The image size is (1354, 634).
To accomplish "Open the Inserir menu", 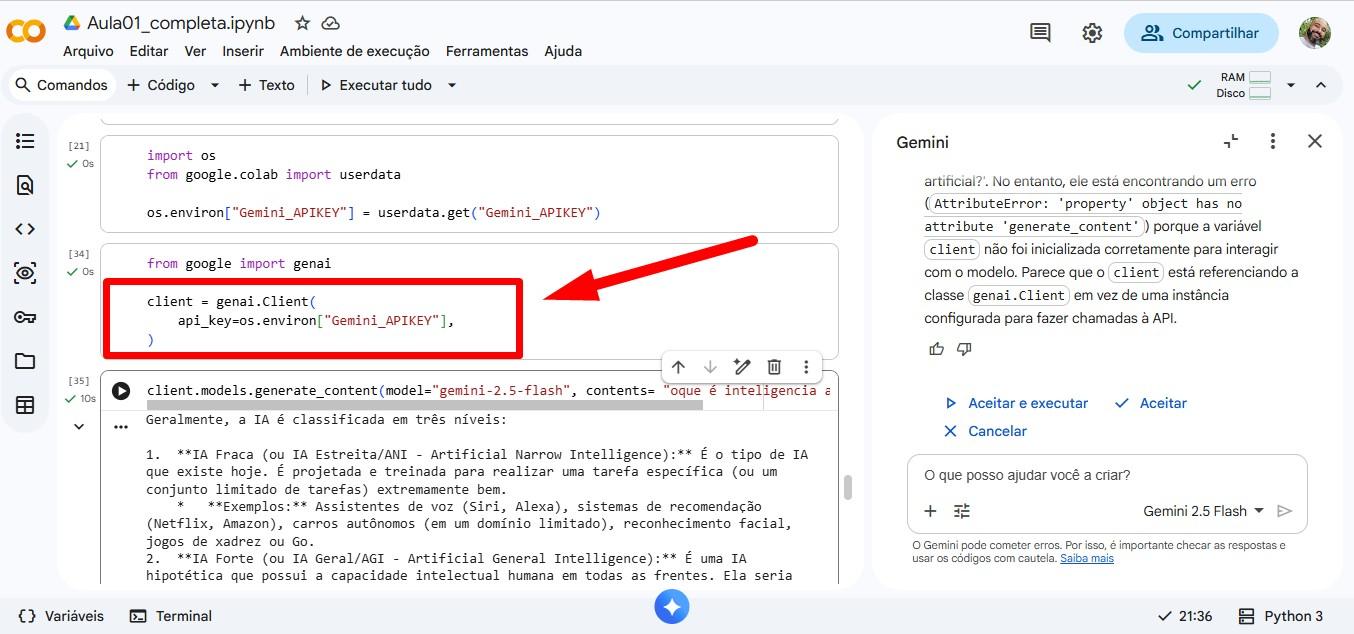I will tap(242, 51).
